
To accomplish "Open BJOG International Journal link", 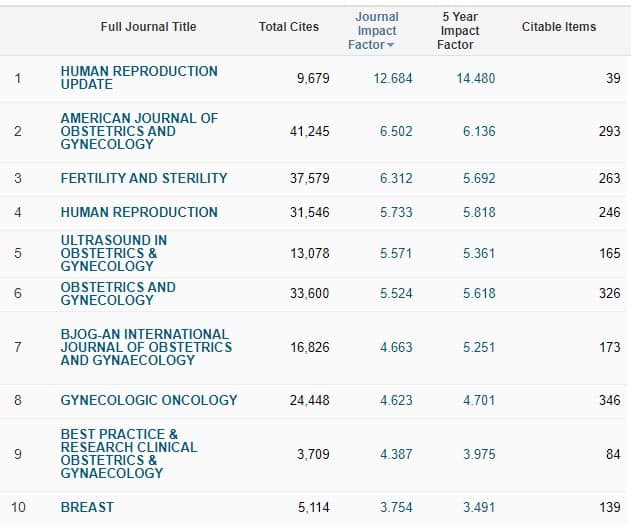I will pos(146,347).
